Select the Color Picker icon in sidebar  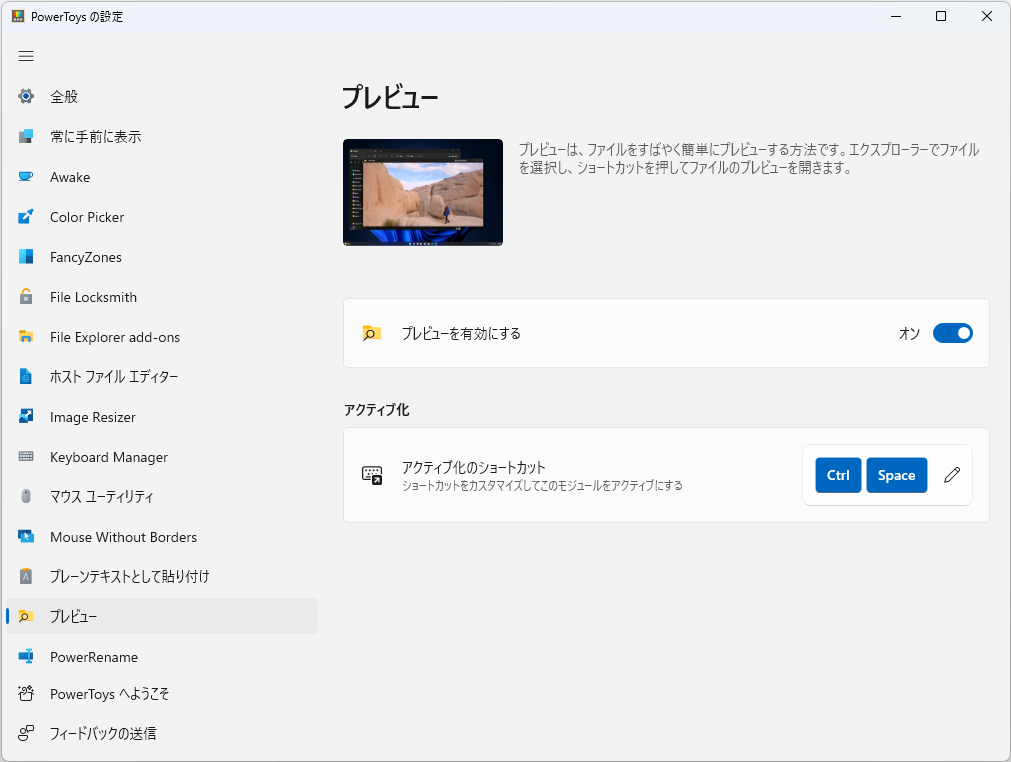[x=25, y=217]
